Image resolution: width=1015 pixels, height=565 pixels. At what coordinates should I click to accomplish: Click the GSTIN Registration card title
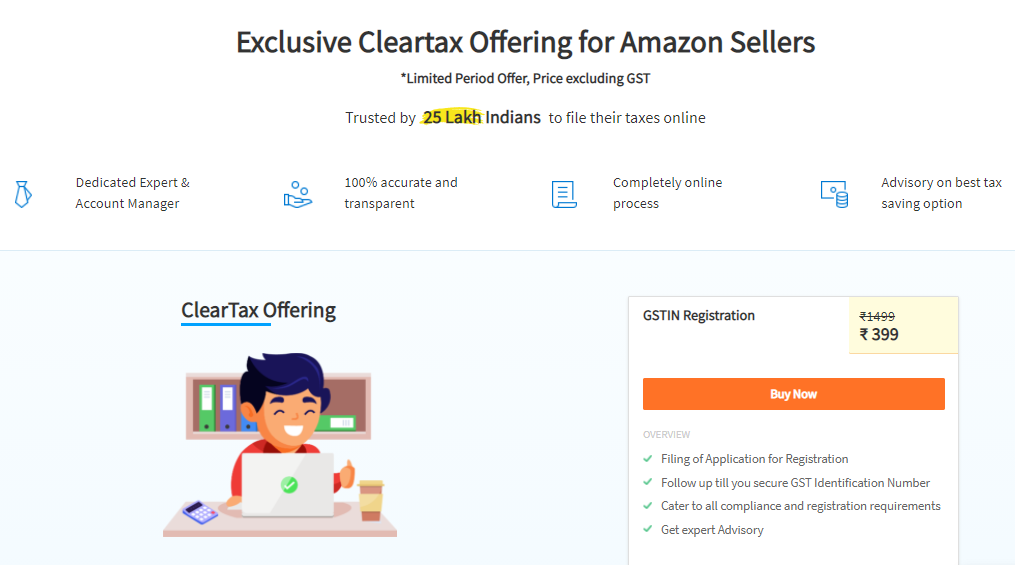click(x=699, y=316)
